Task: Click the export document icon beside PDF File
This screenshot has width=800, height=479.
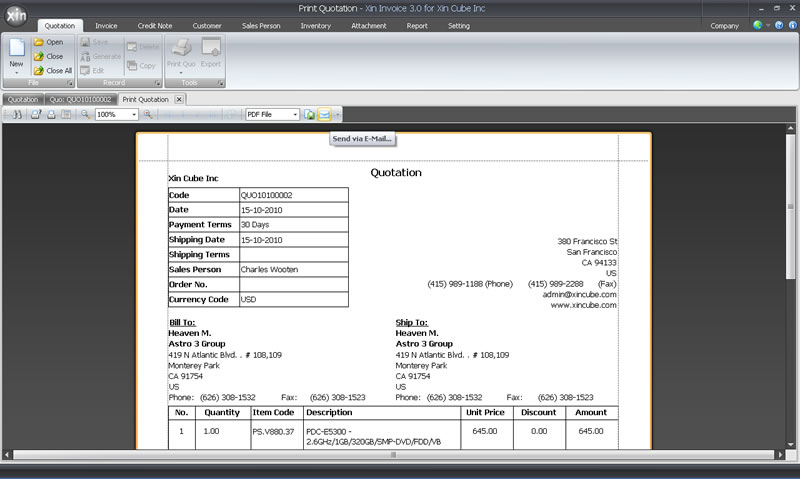Action: pyautogui.click(x=309, y=114)
